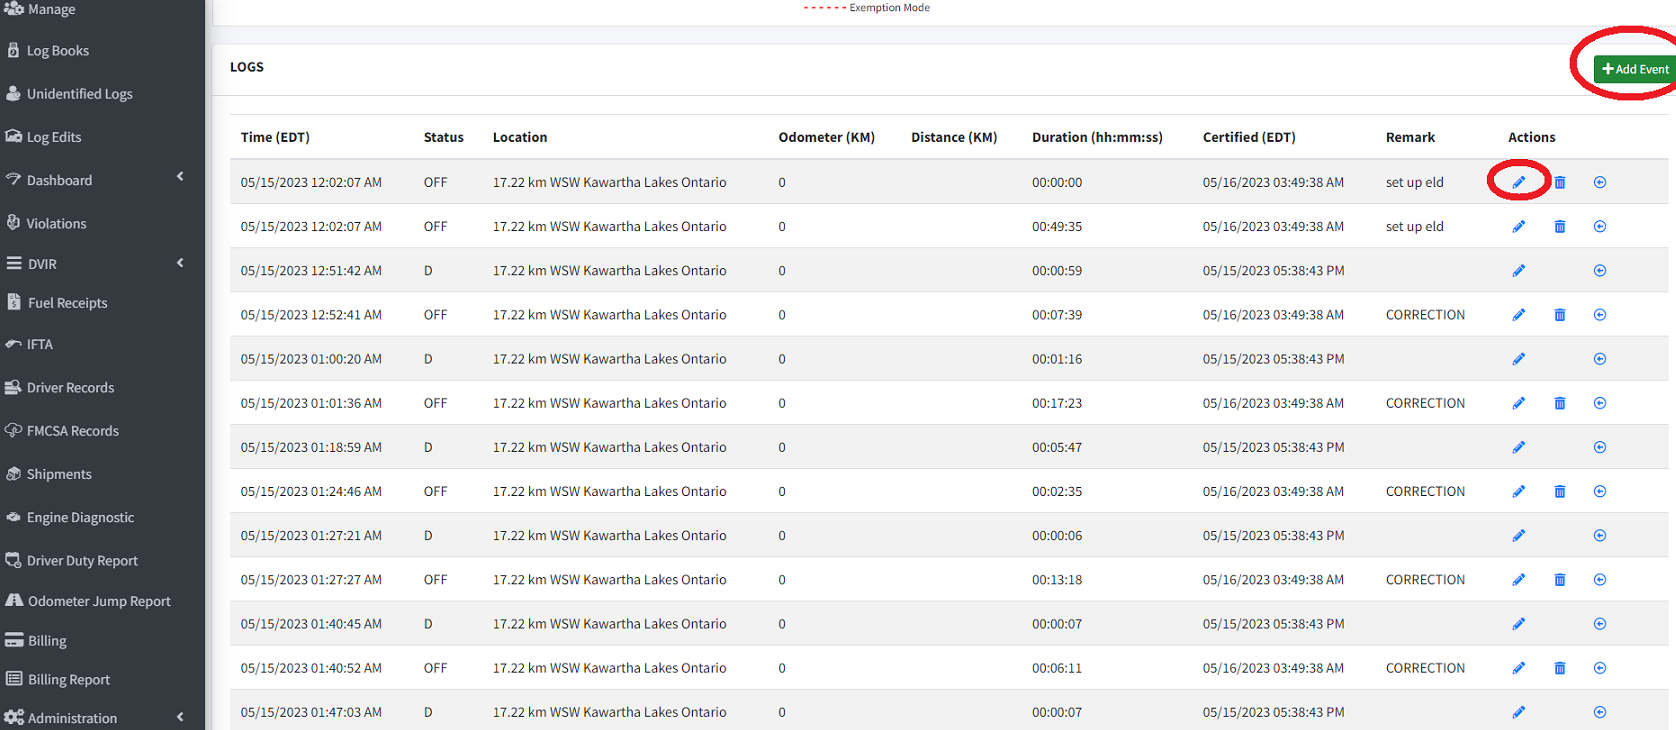This screenshot has width=1676, height=730.
Task: Click trash icon for 01:01:36 AM log
Action: click(x=1559, y=403)
